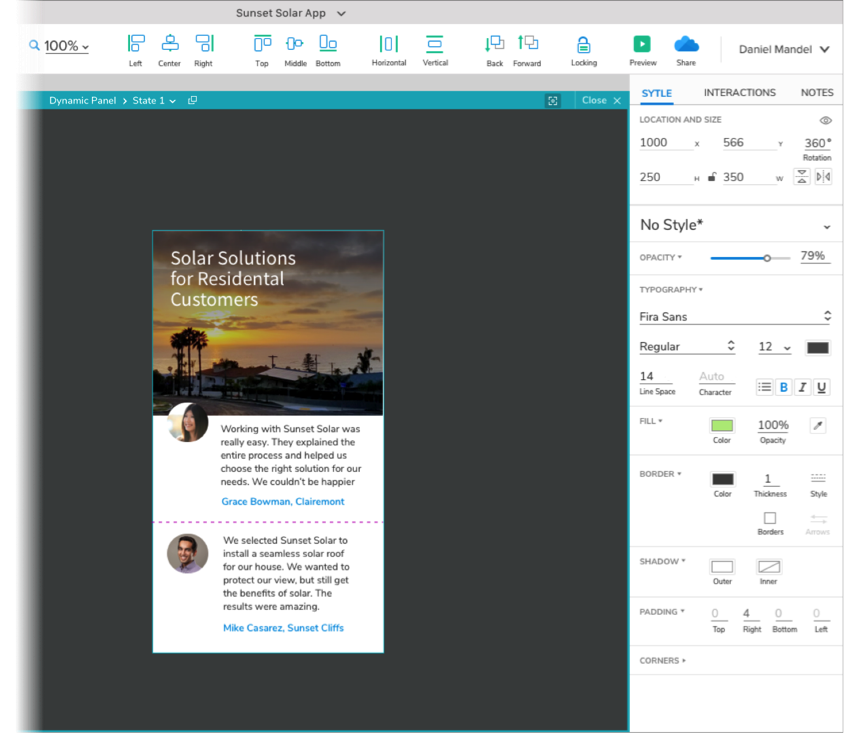Select the Solar Solutions heading text
The width and height of the screenshot is (844, 733).
(x=233, y=279)
